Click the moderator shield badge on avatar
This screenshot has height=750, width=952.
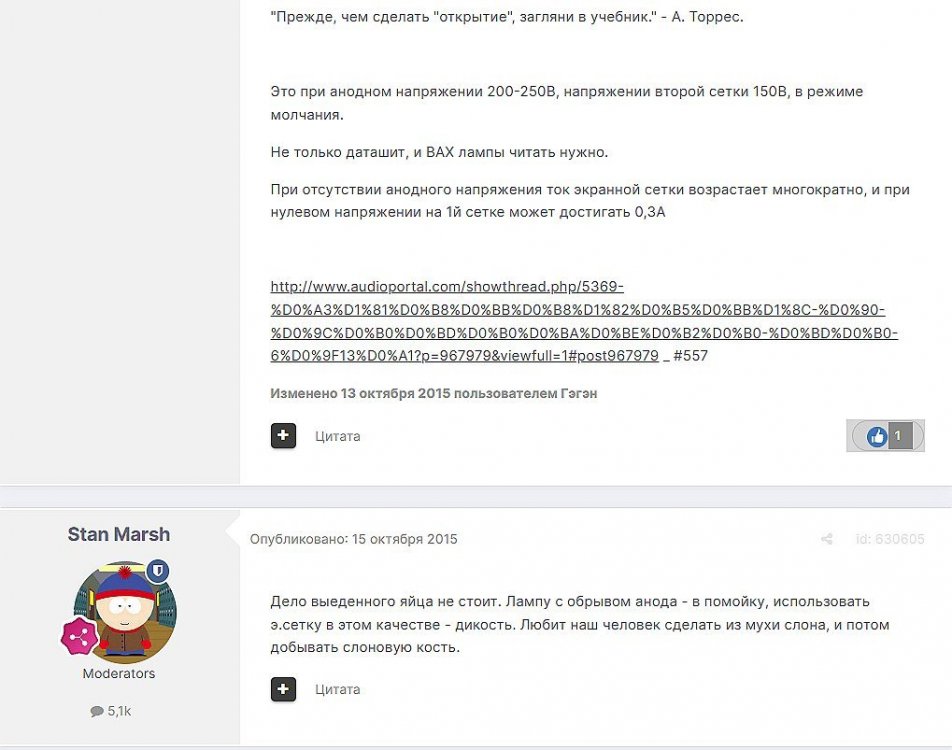pos(158,571)
